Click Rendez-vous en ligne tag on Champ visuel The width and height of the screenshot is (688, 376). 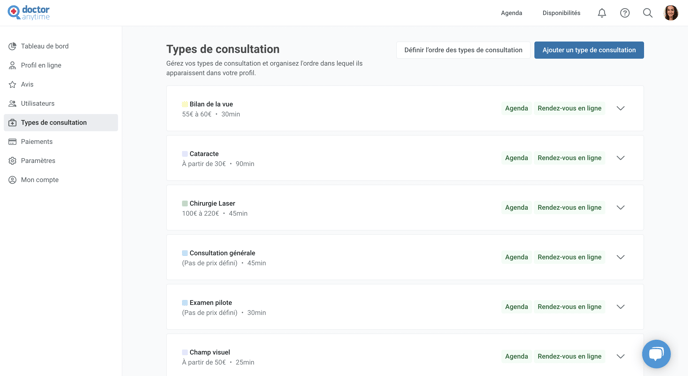(570, 356)
